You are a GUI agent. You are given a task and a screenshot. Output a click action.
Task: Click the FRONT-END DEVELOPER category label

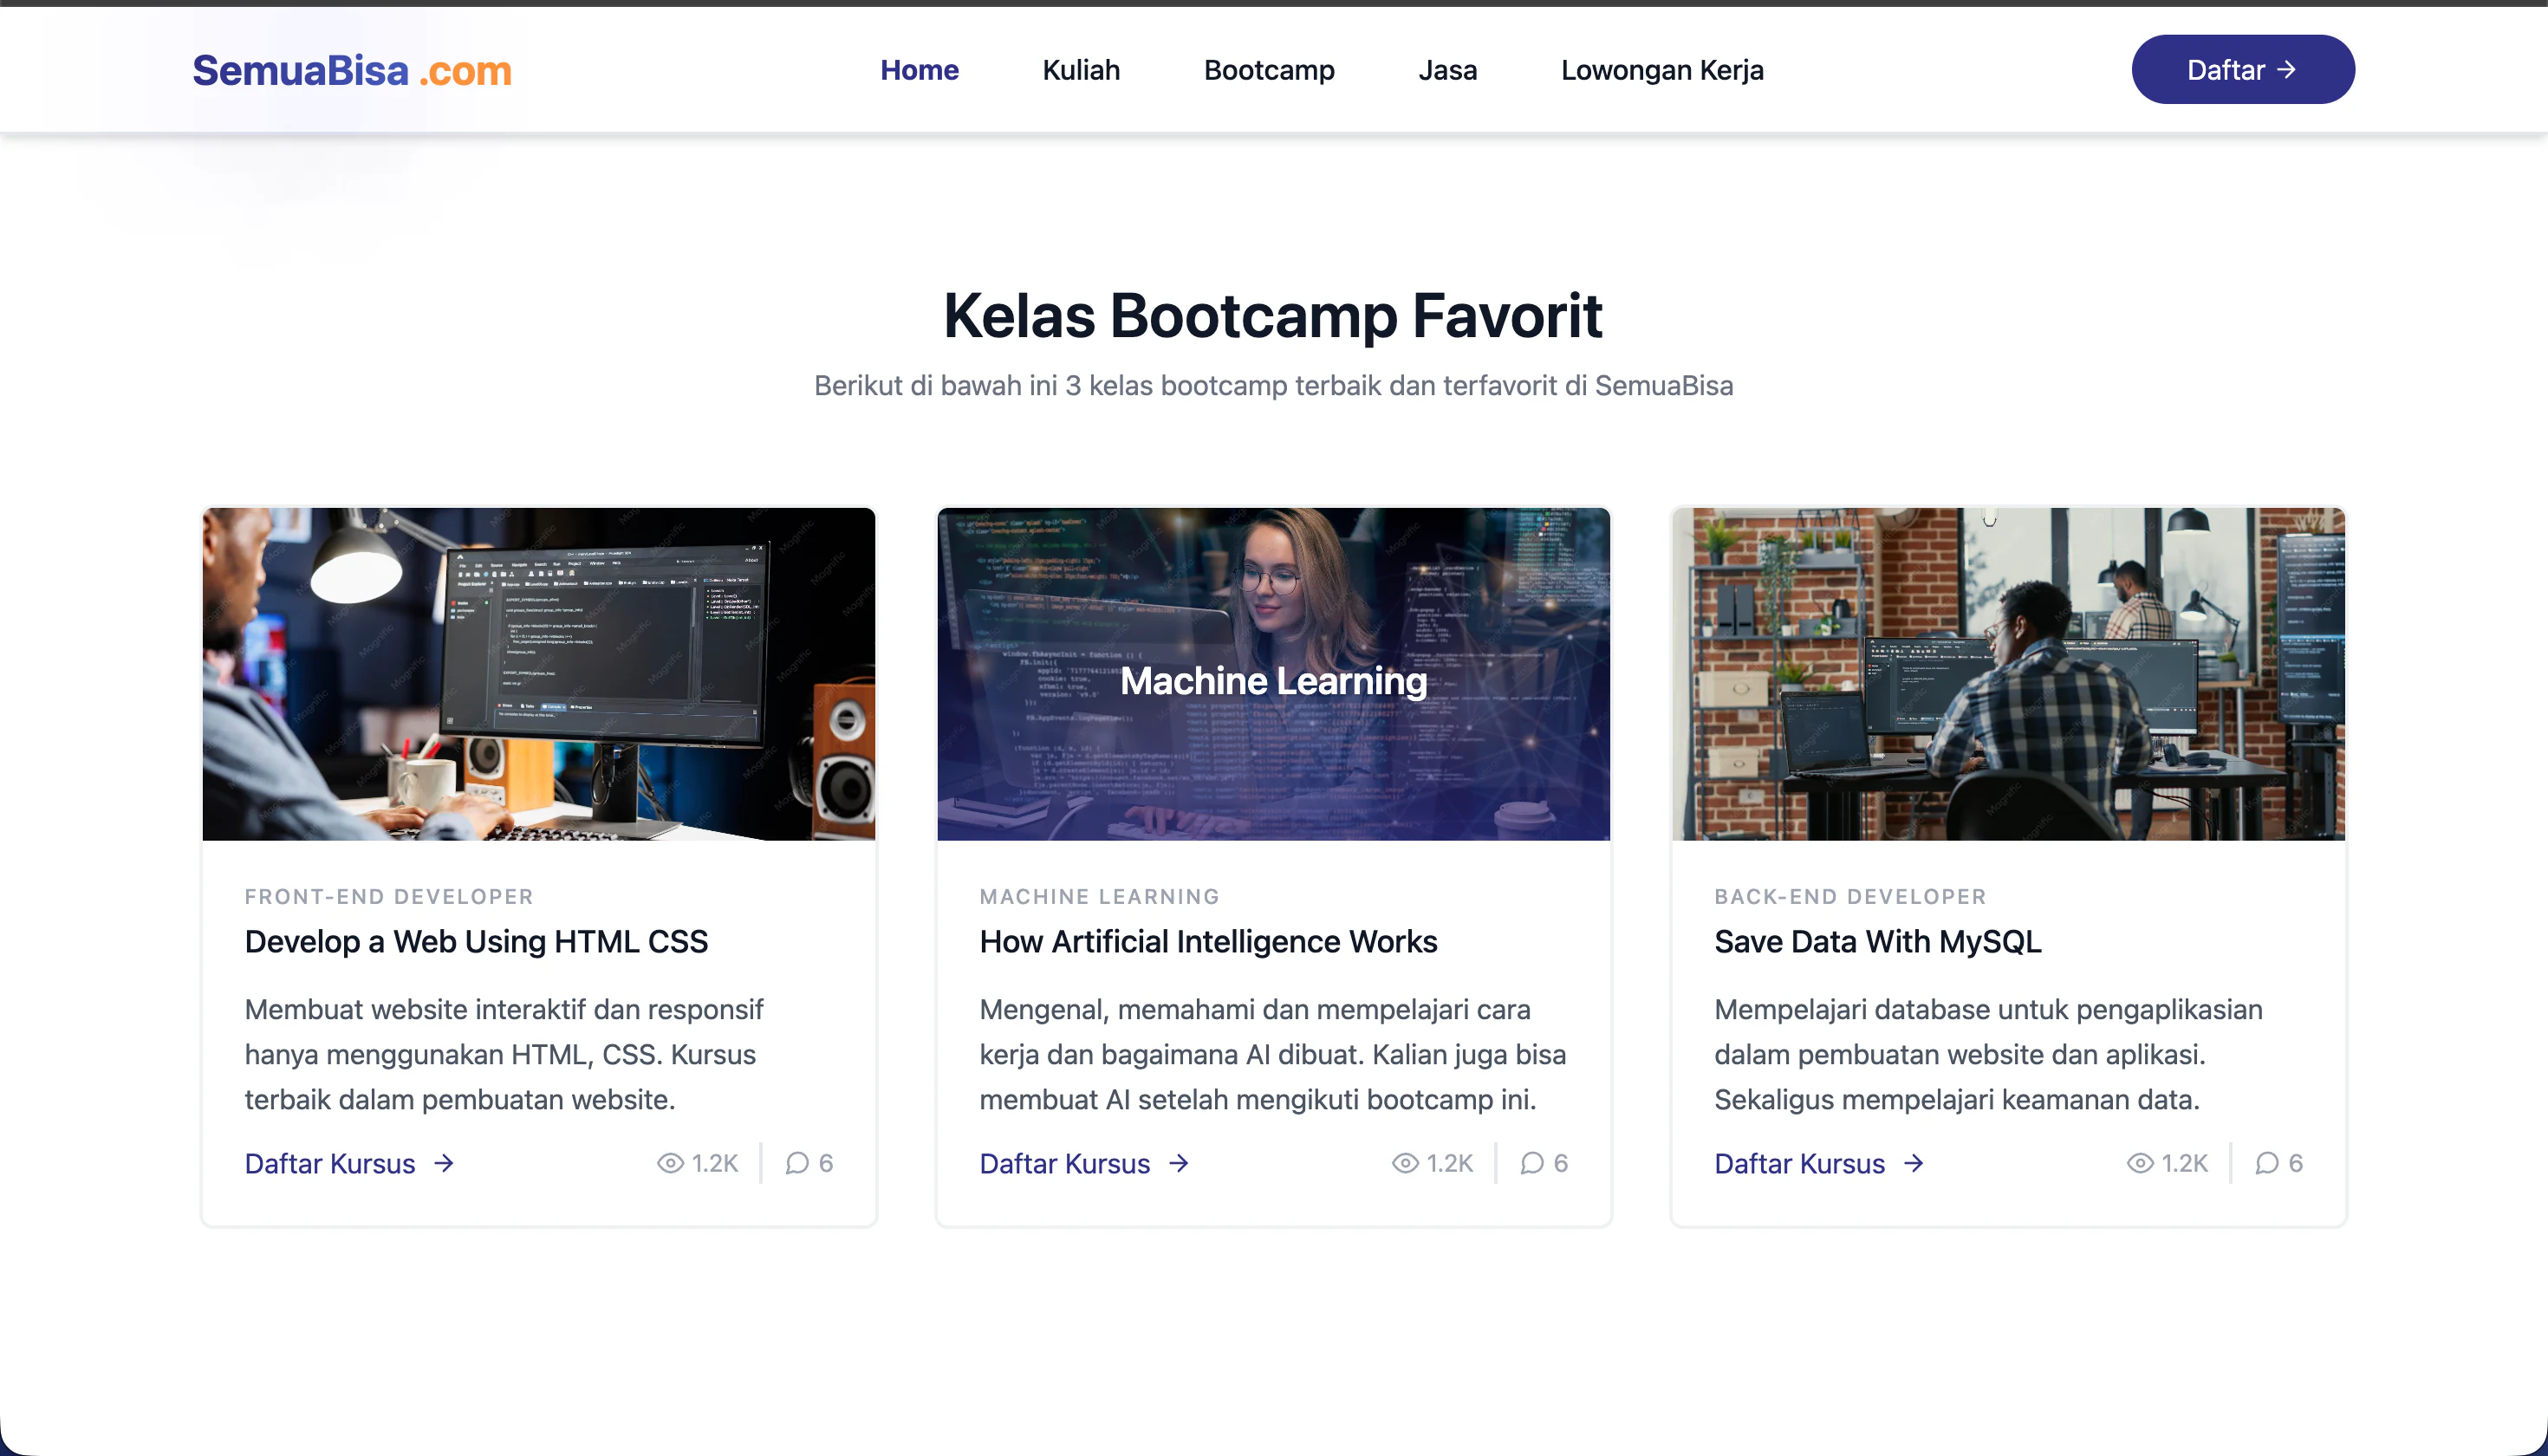click(x=389, y=896)
